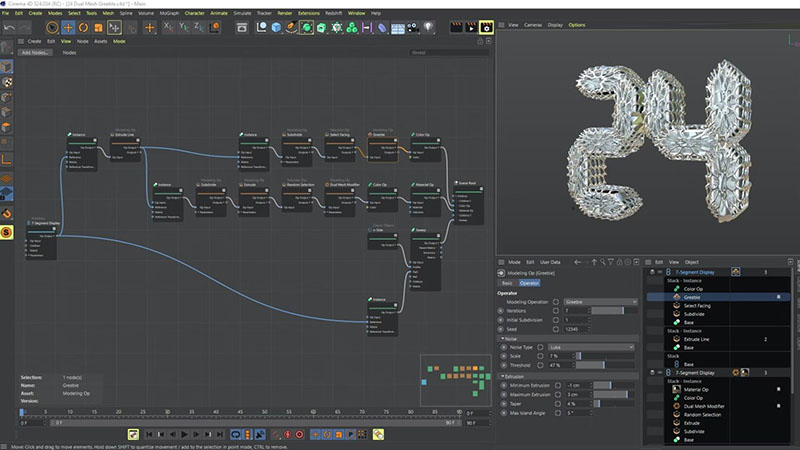This screenshot has width=800, height=450.
Task: Select the Dual Mesh Modifier stack item
Action: coord(705,406)
